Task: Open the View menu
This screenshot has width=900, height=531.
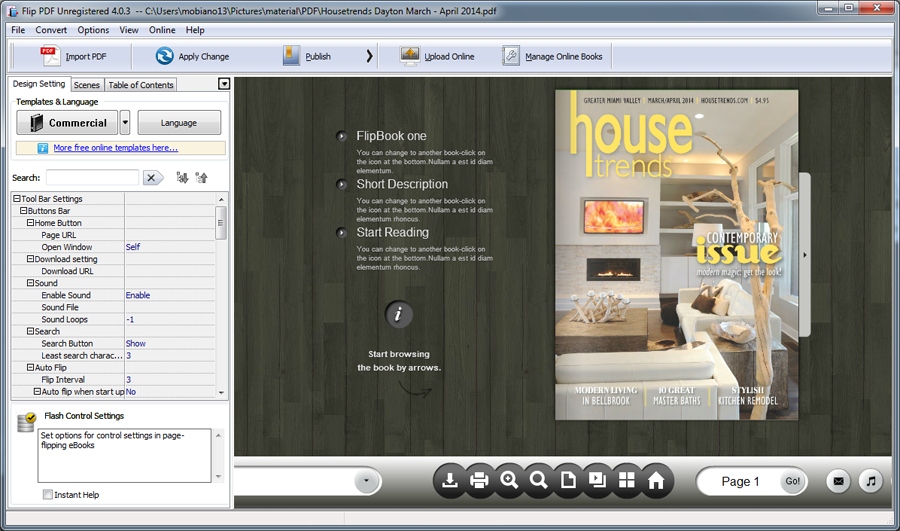Action: (129, 30)
